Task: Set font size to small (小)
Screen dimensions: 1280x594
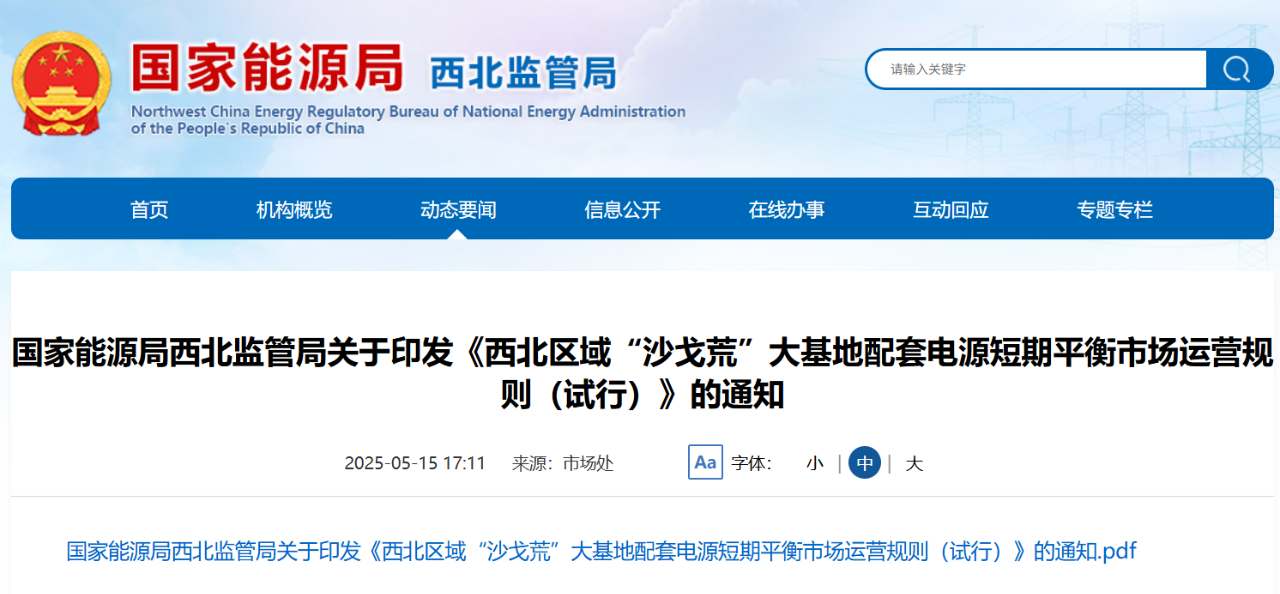Action: click(x=815, y=463)
